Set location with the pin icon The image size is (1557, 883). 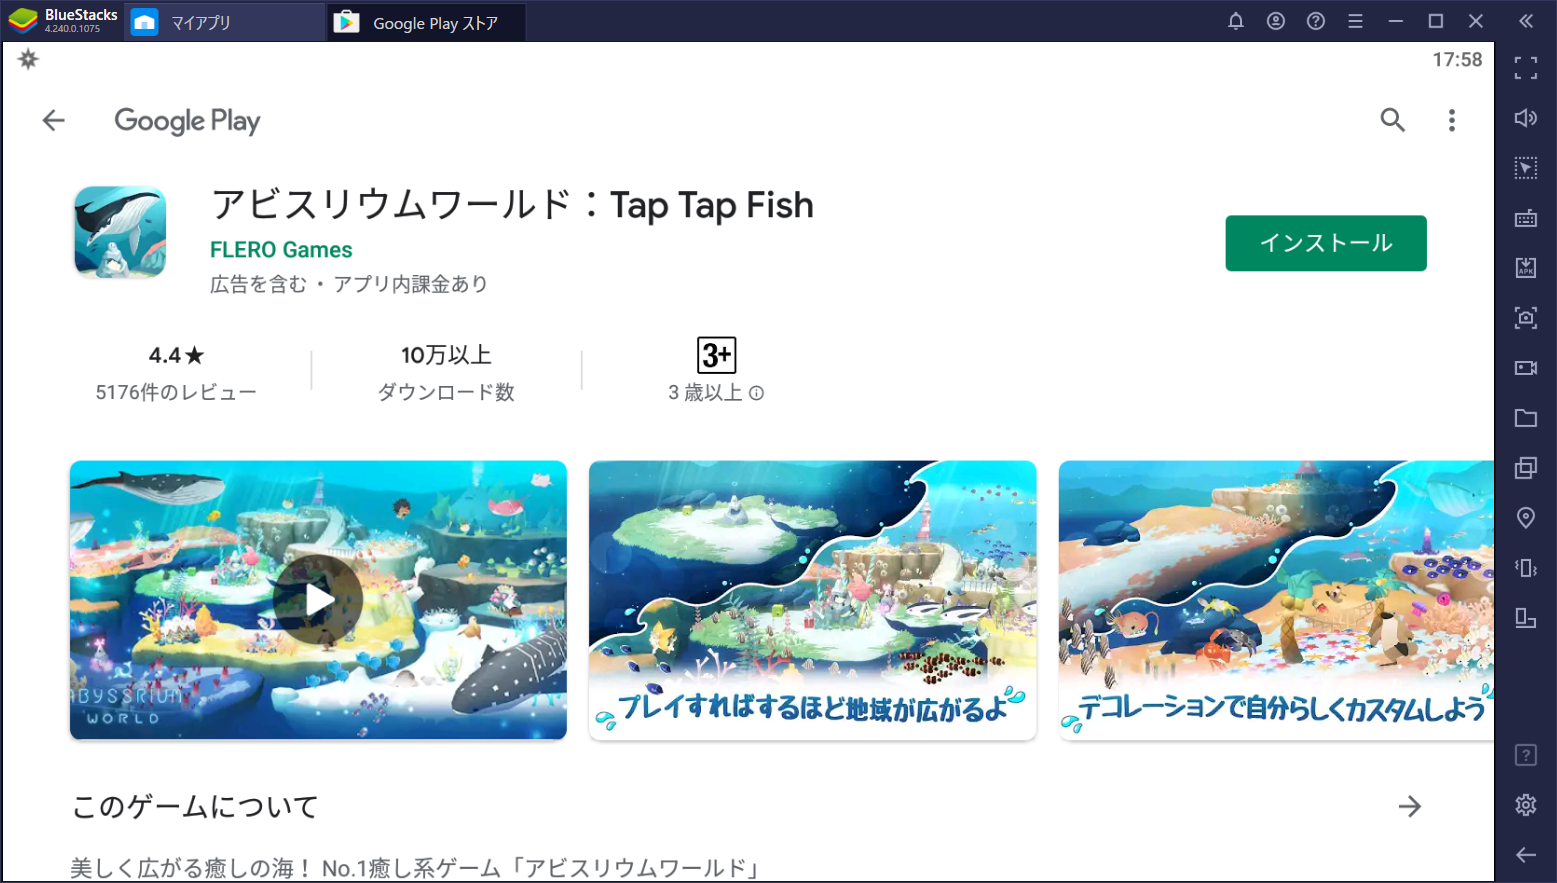tap(1526, 518)
